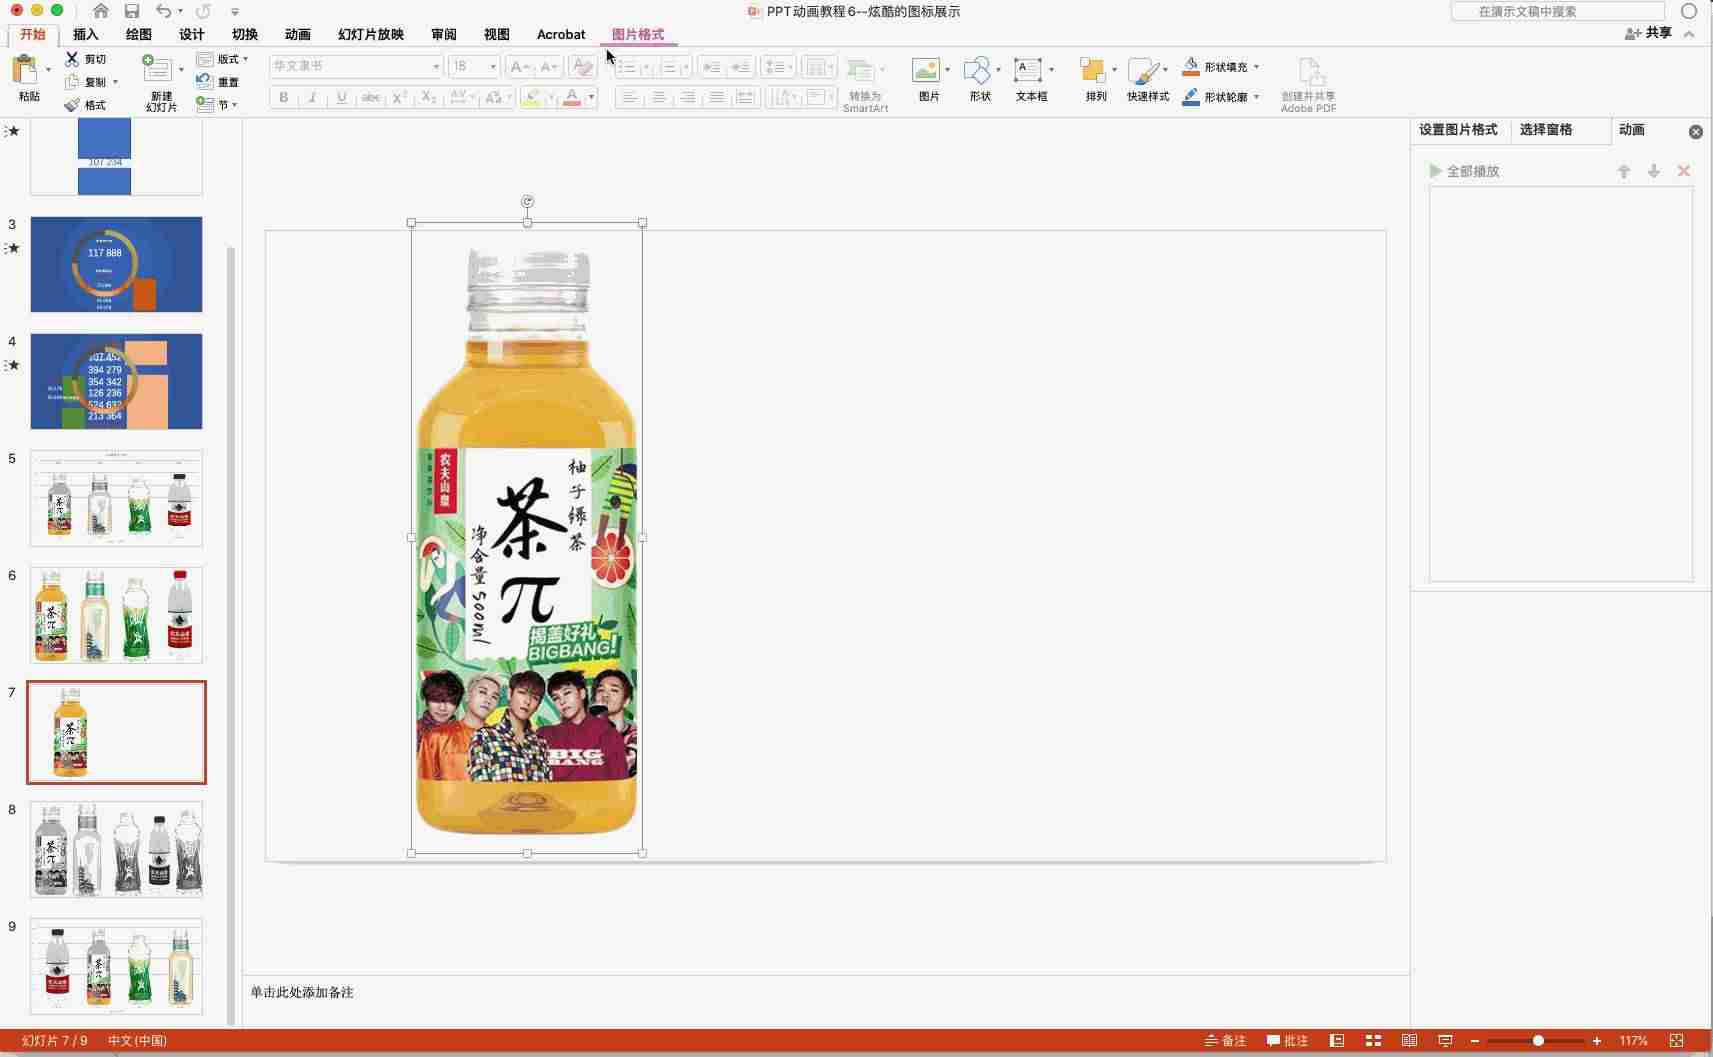The width and height of the screenshot is (1713, 1057).
Task: Open the Insert (插入) tab
Action: tap(86, 34)
